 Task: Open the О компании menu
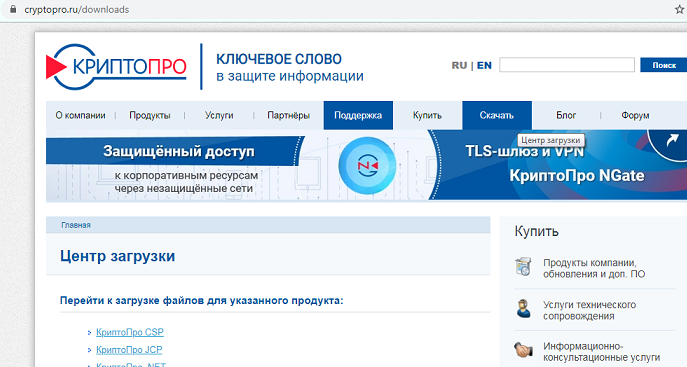80,115
